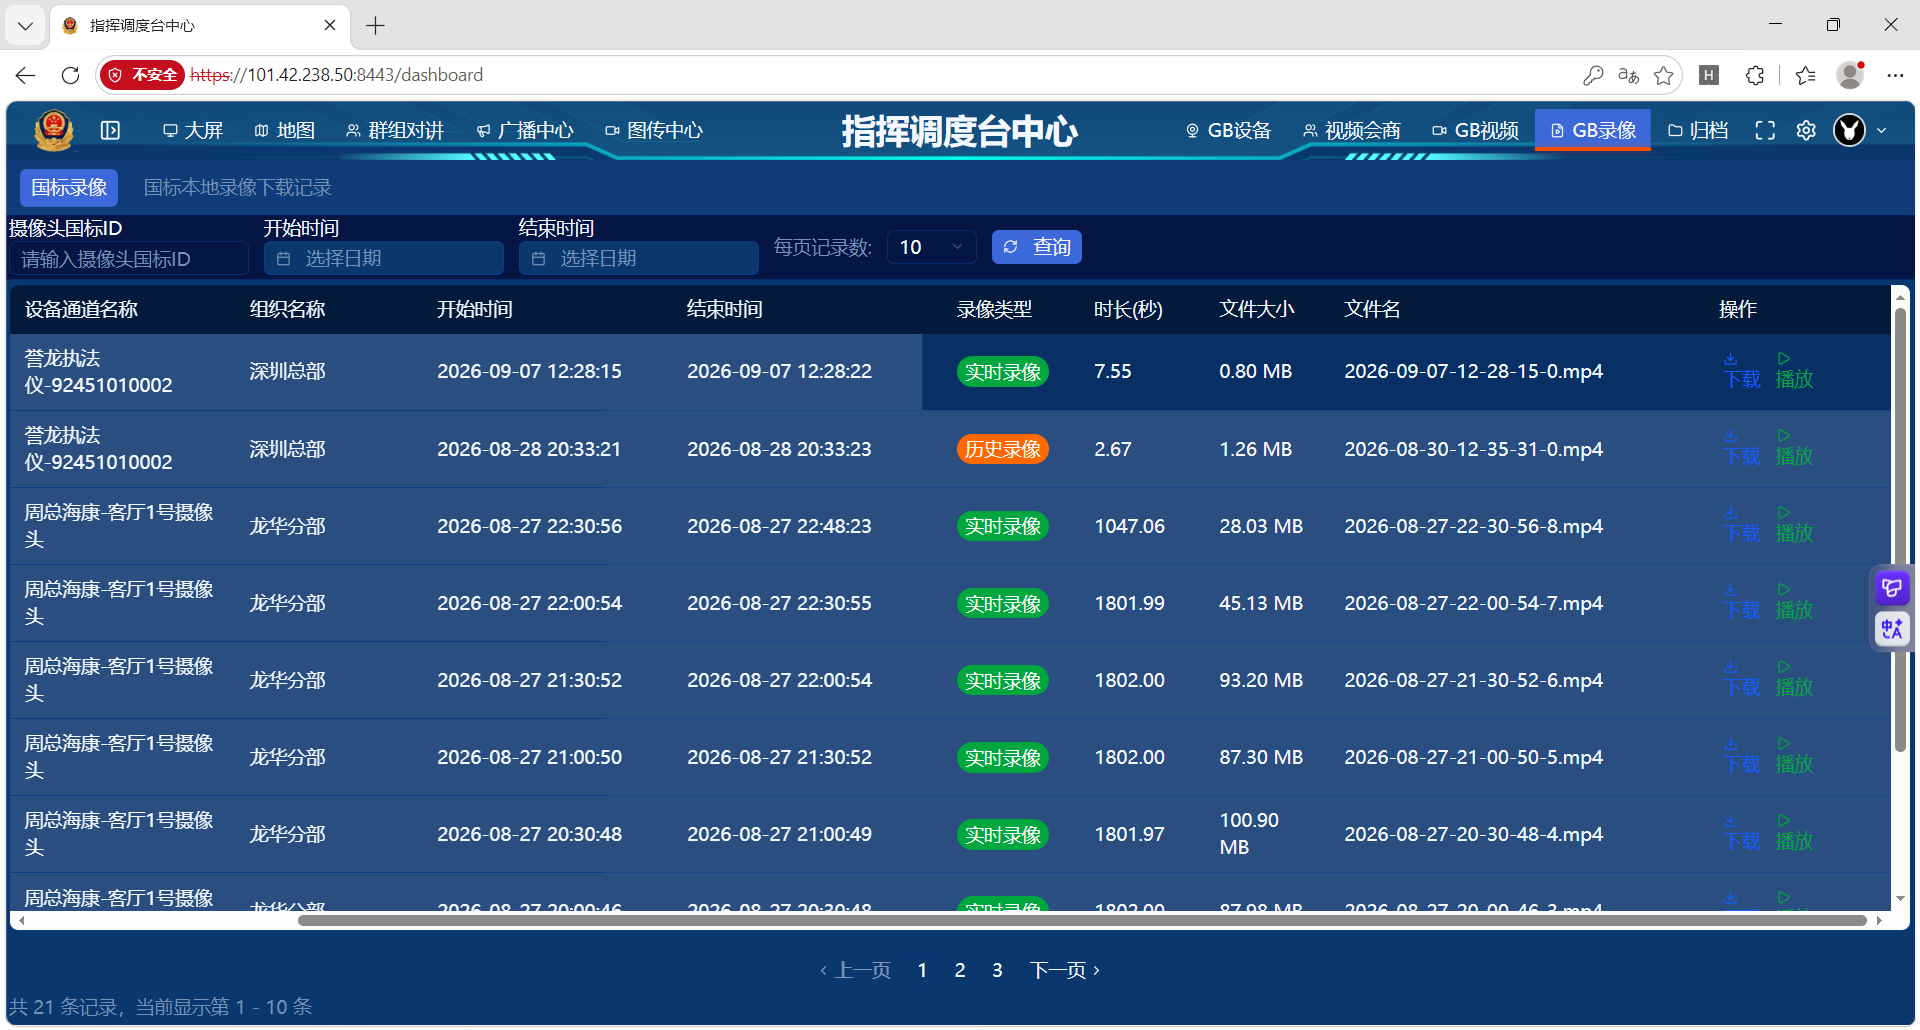Toggle the sidebar panel icon beside the logo
Viewport: 1920px width, 1030px height.
[x=110, y=130]
